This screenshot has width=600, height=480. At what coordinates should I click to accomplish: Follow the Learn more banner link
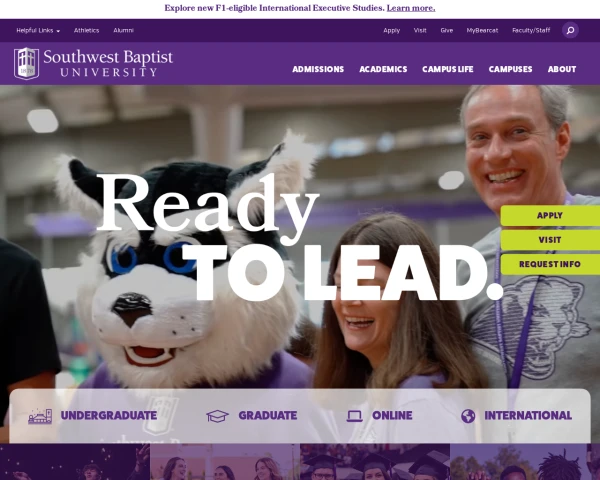410,8
